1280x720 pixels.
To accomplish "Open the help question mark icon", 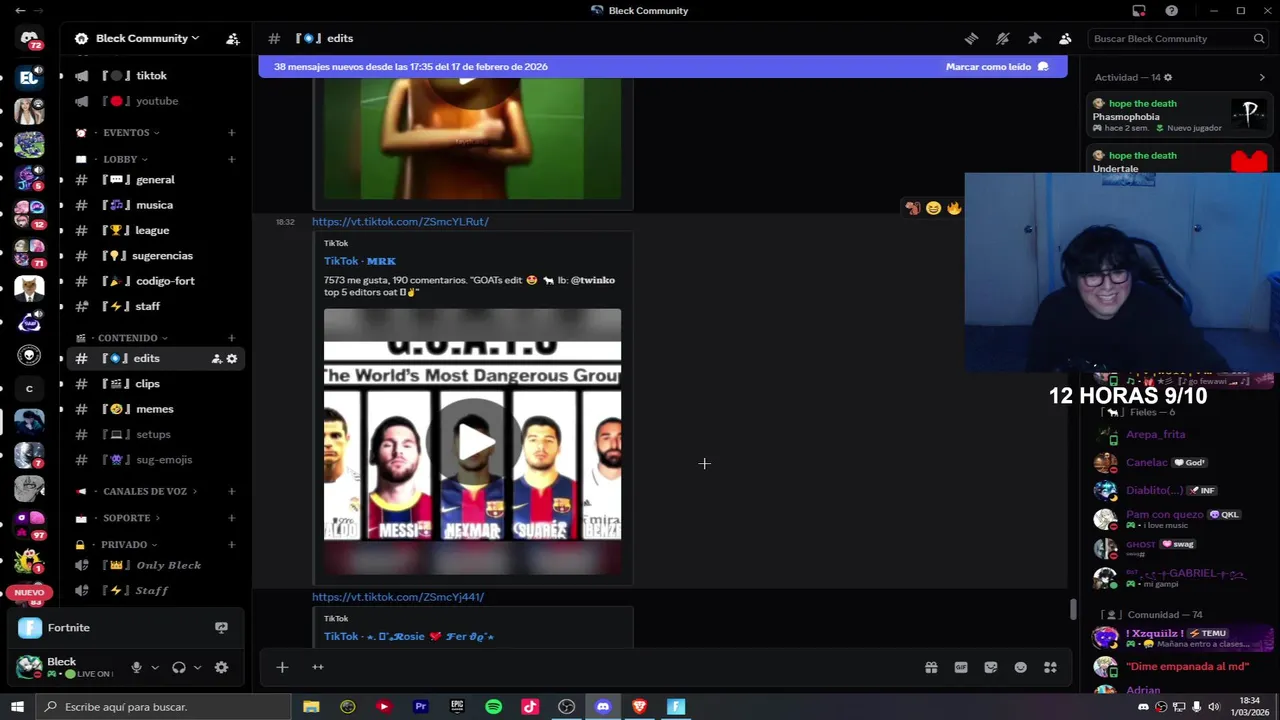I will click(x=1172, y=11).
